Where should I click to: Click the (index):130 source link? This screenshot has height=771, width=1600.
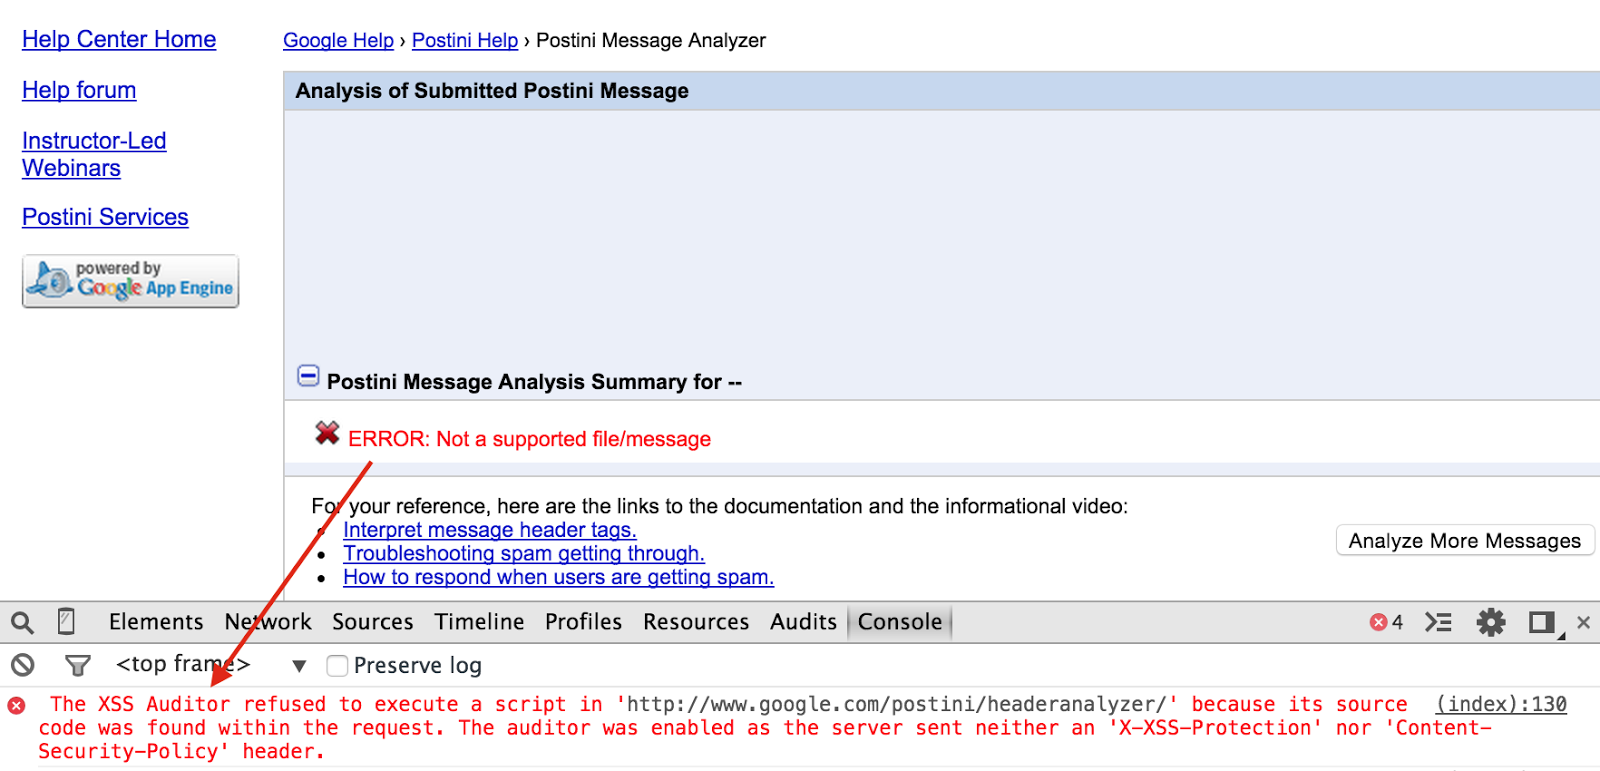1501,704
